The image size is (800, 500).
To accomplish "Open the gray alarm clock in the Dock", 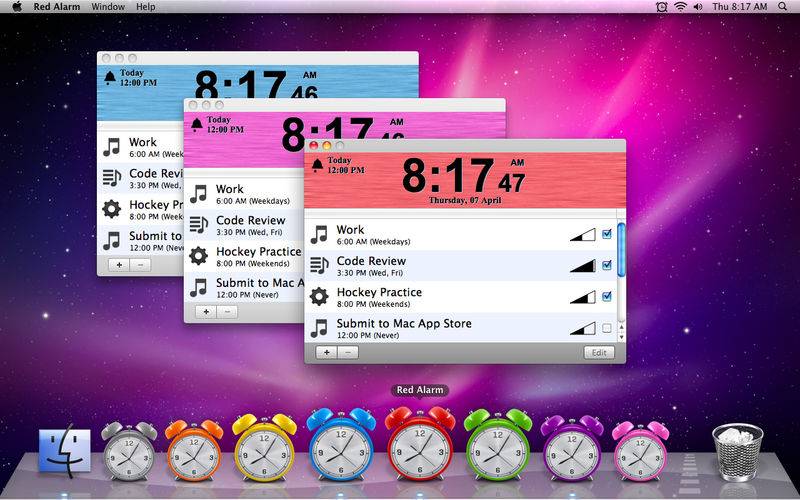I will (129, 451).
